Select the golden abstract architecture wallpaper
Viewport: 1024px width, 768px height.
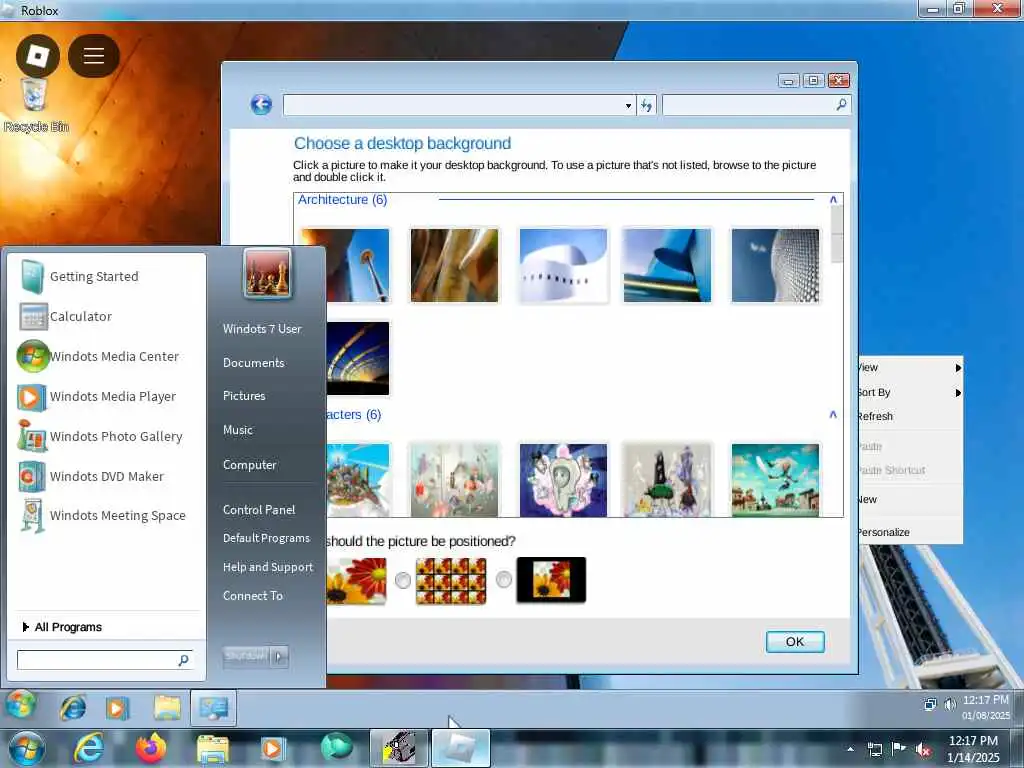[x=454, y=265]
